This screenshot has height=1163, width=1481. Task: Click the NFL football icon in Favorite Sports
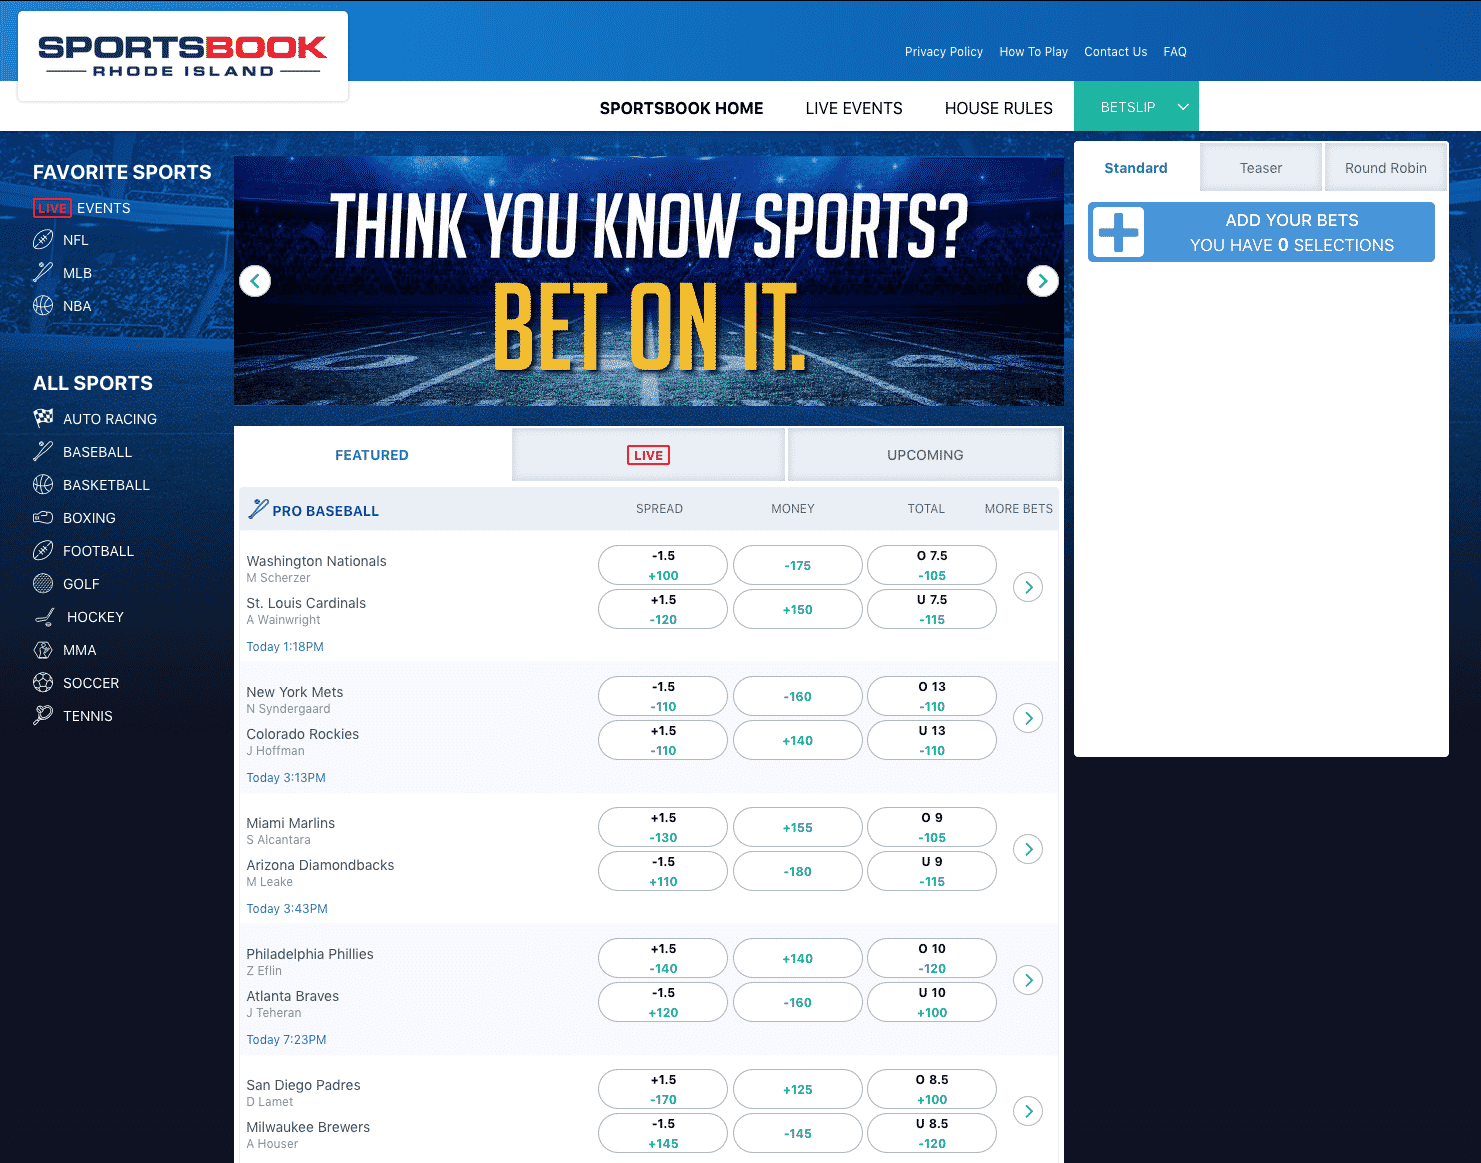(43, 240)
